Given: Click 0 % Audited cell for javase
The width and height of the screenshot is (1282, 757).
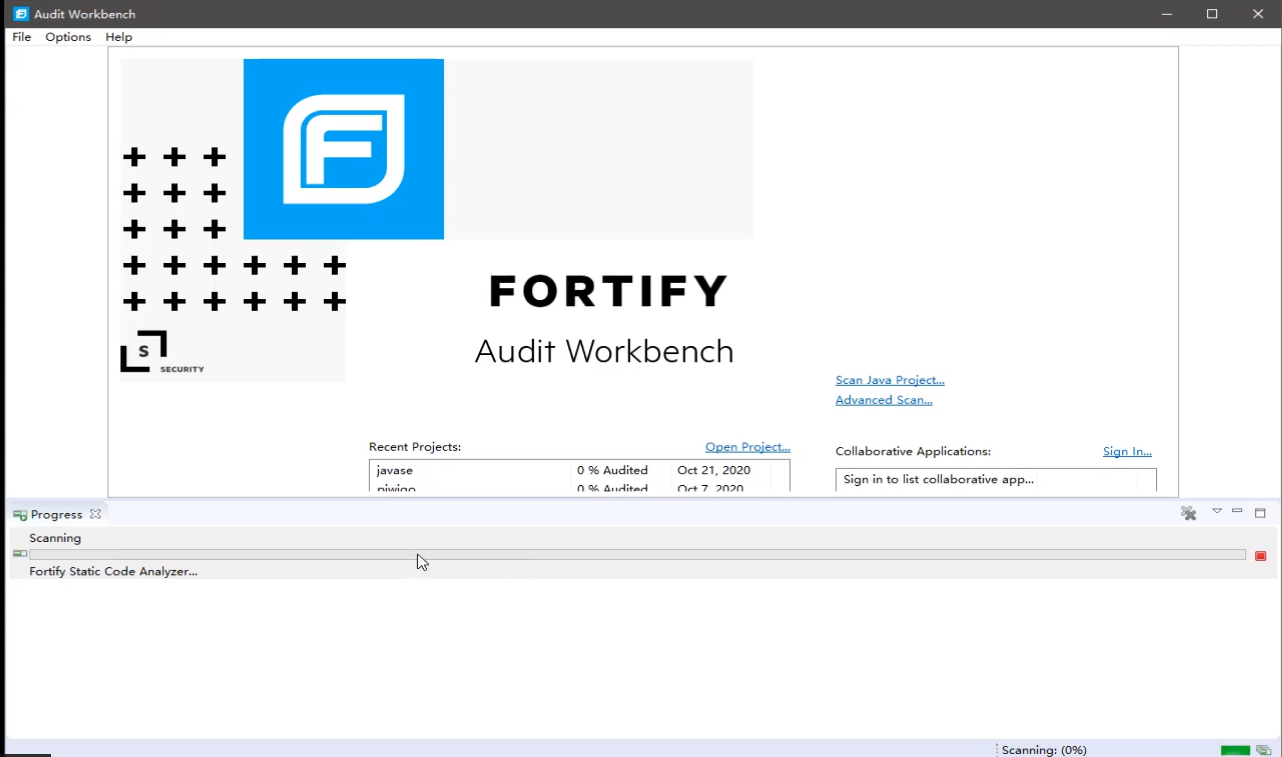Looking at the screenshot, I should point(612,470).
